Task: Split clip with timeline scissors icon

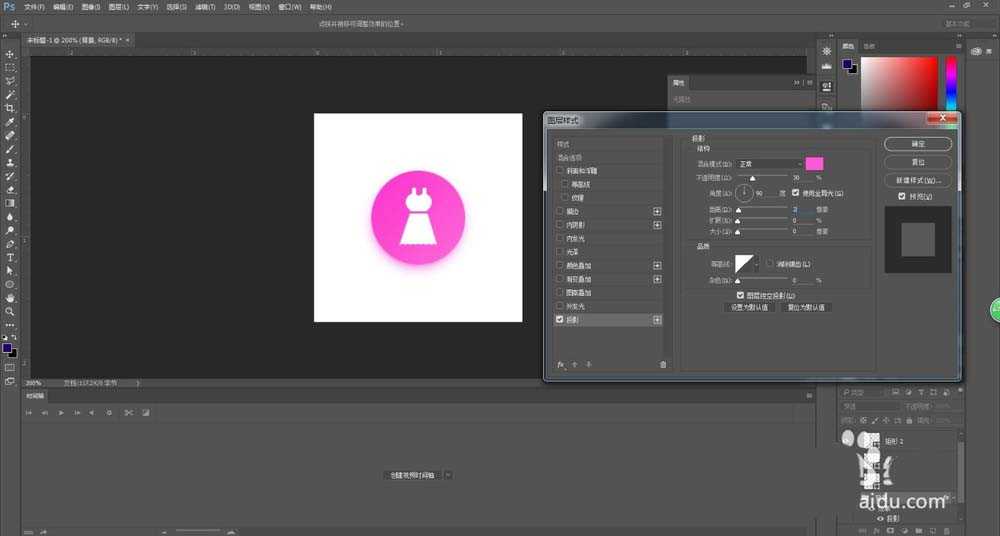Action: 128,412
